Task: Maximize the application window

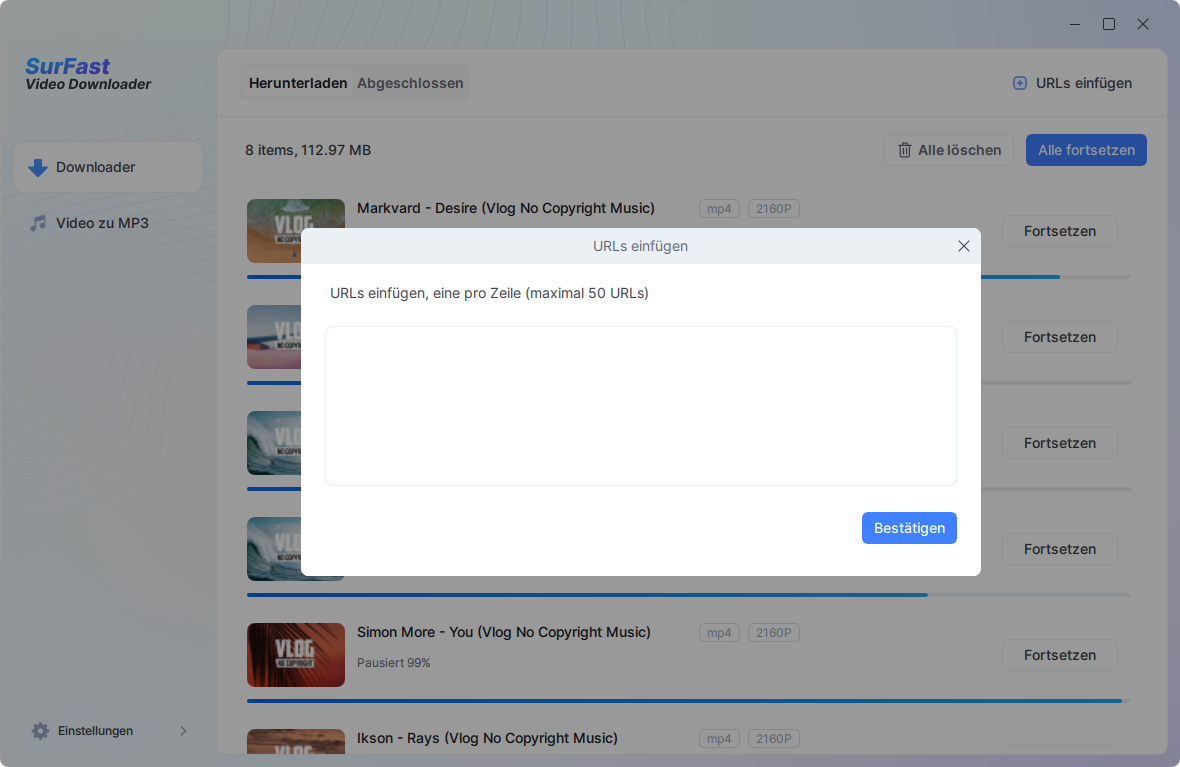Action: coord(1109,24)
